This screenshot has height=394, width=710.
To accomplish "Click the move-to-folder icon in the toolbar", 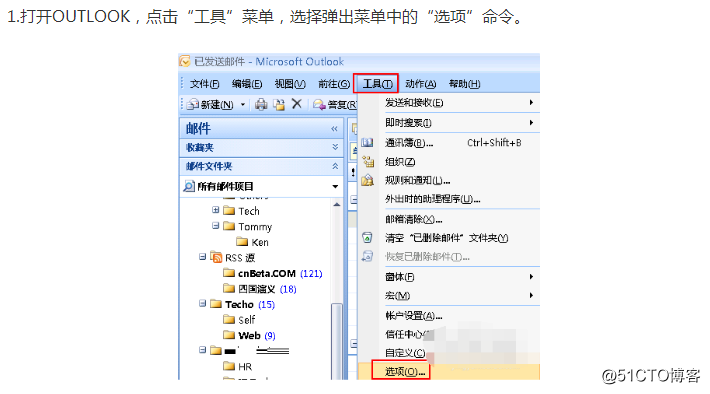I will (279, 105).
